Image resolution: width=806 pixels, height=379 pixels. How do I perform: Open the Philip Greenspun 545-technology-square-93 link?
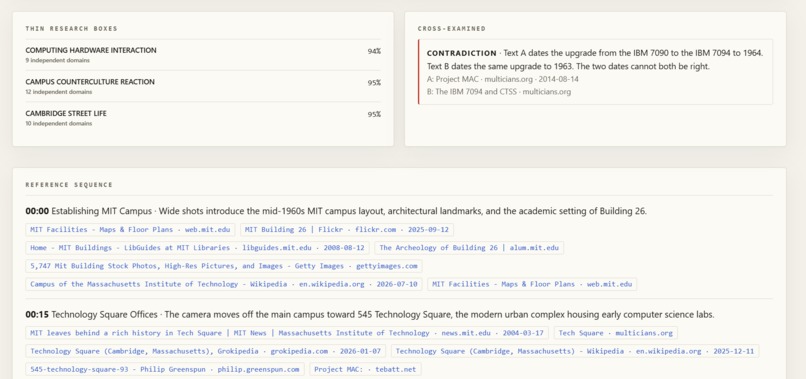coord(165,369)
